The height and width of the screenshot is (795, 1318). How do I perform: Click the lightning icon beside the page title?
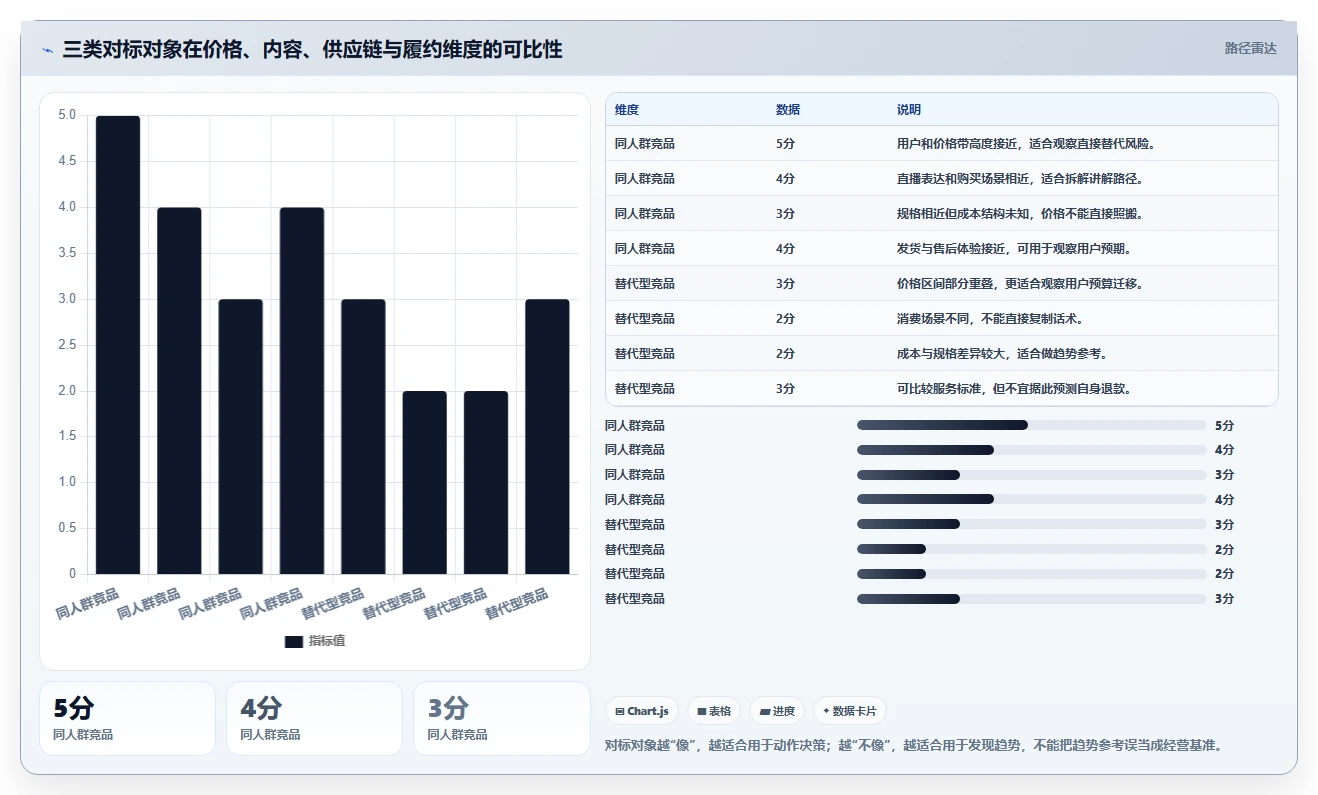click(x=48, y=49)
